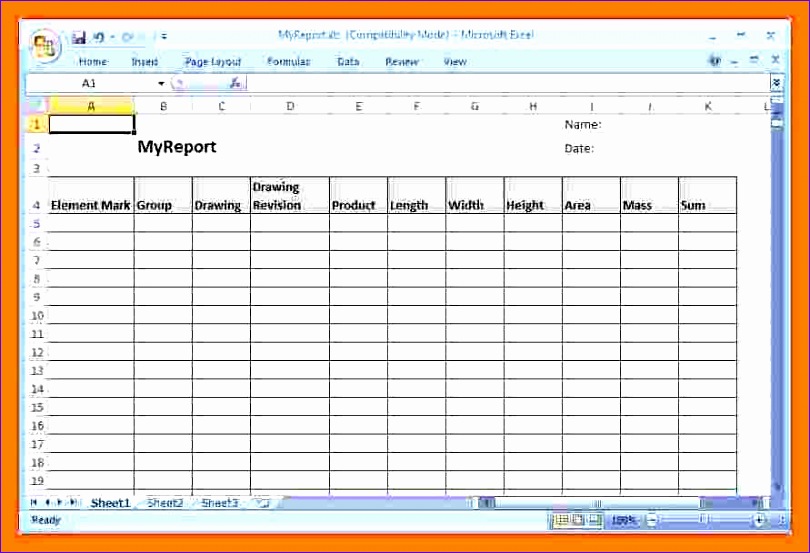The height and width of the screenshot is (553, 810).
Task: Switch to the Review tab
Action: [x=402, y=62]
